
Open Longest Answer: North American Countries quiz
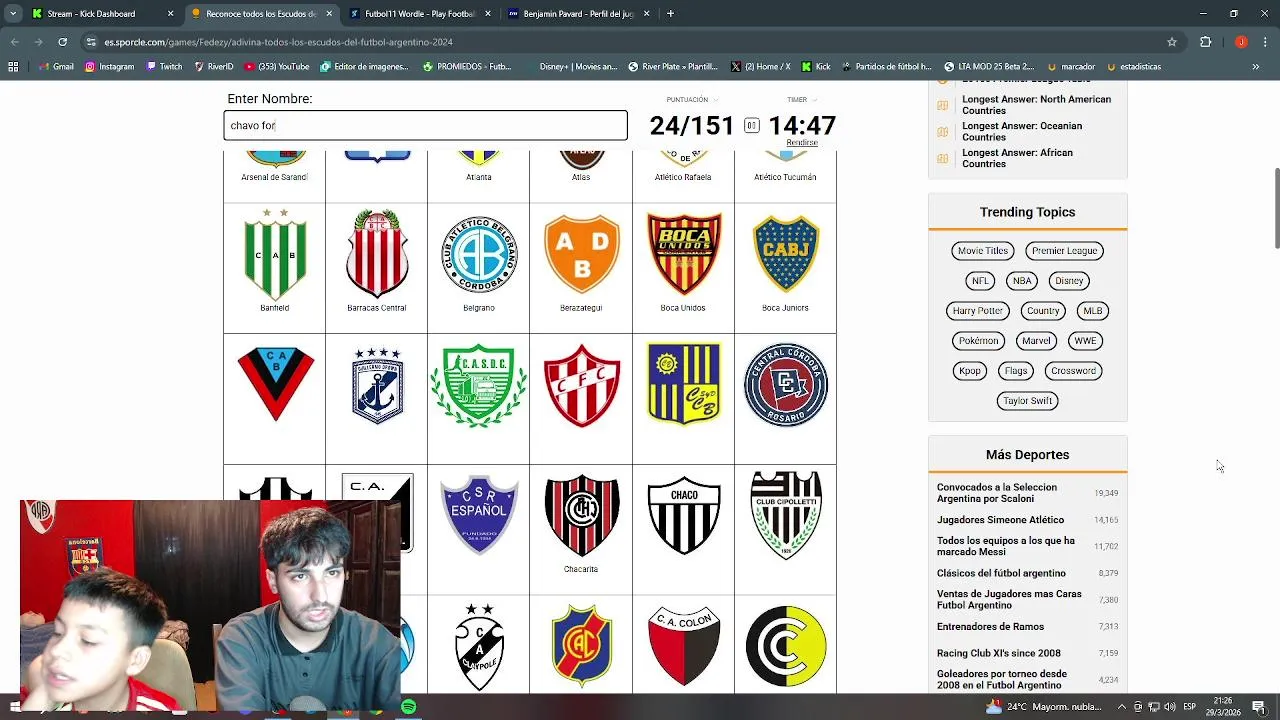(x=1036, y=105)
